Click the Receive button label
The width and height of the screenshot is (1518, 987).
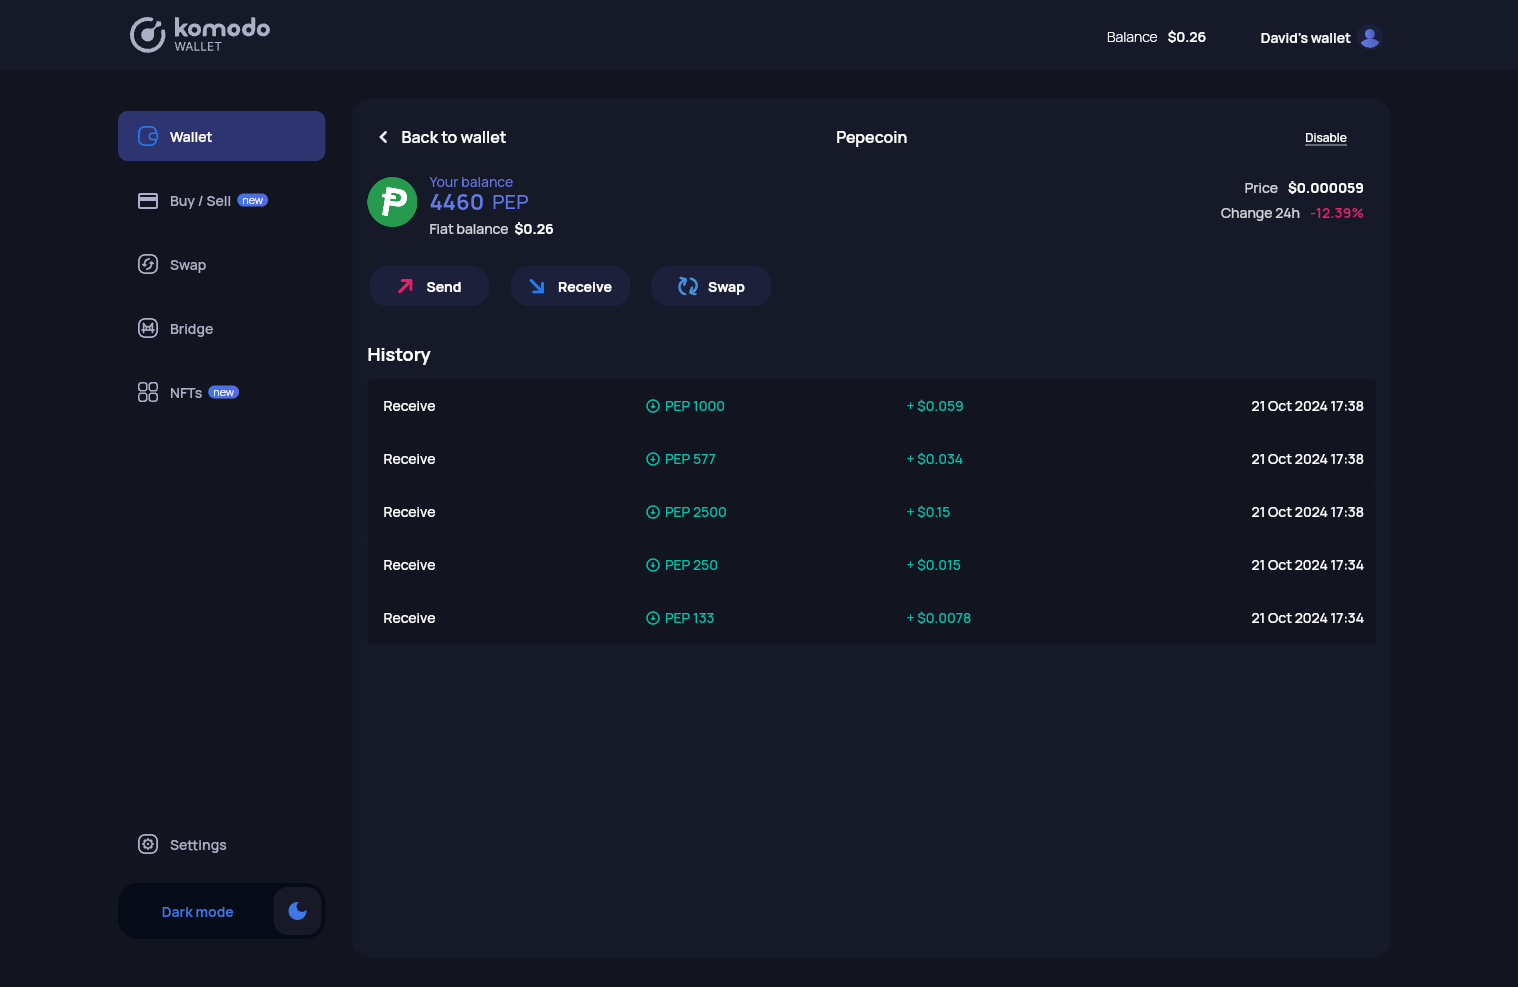coord(585,287)
